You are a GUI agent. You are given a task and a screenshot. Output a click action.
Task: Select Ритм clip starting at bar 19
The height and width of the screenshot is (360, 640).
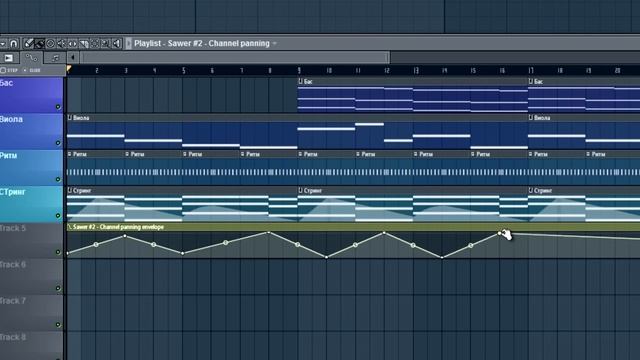613,168
